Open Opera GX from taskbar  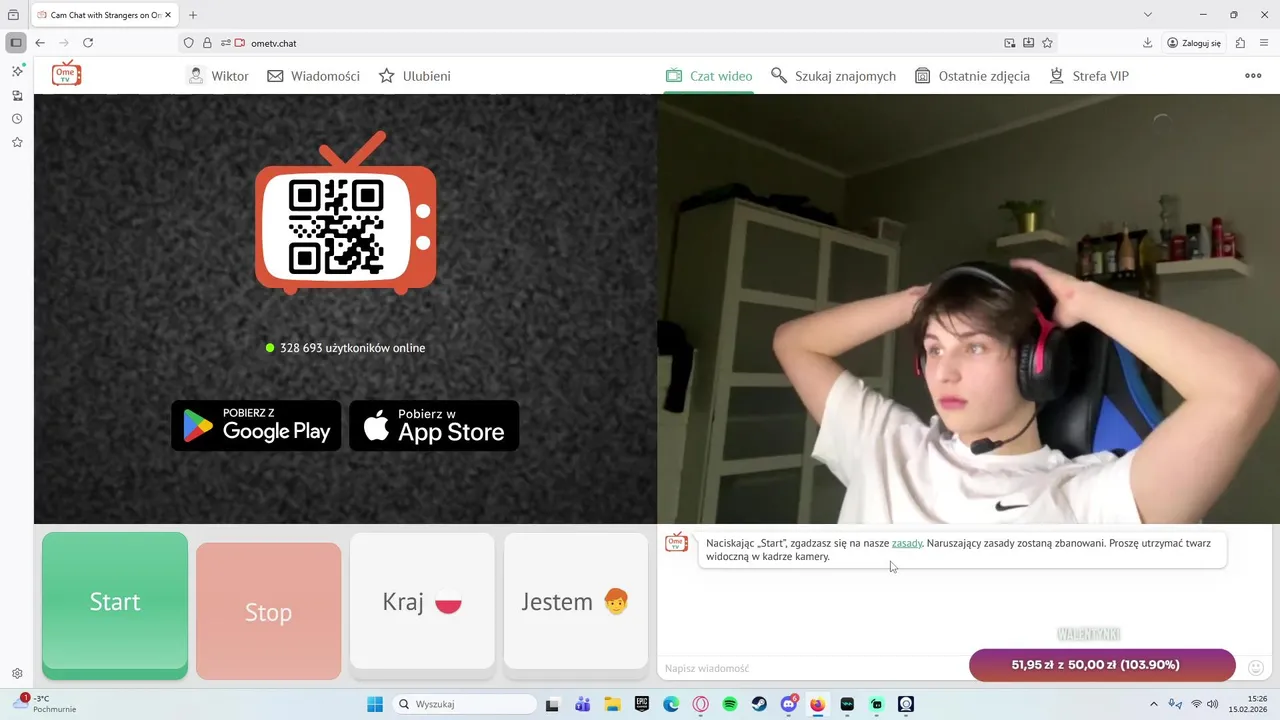[x=700, y=704]
